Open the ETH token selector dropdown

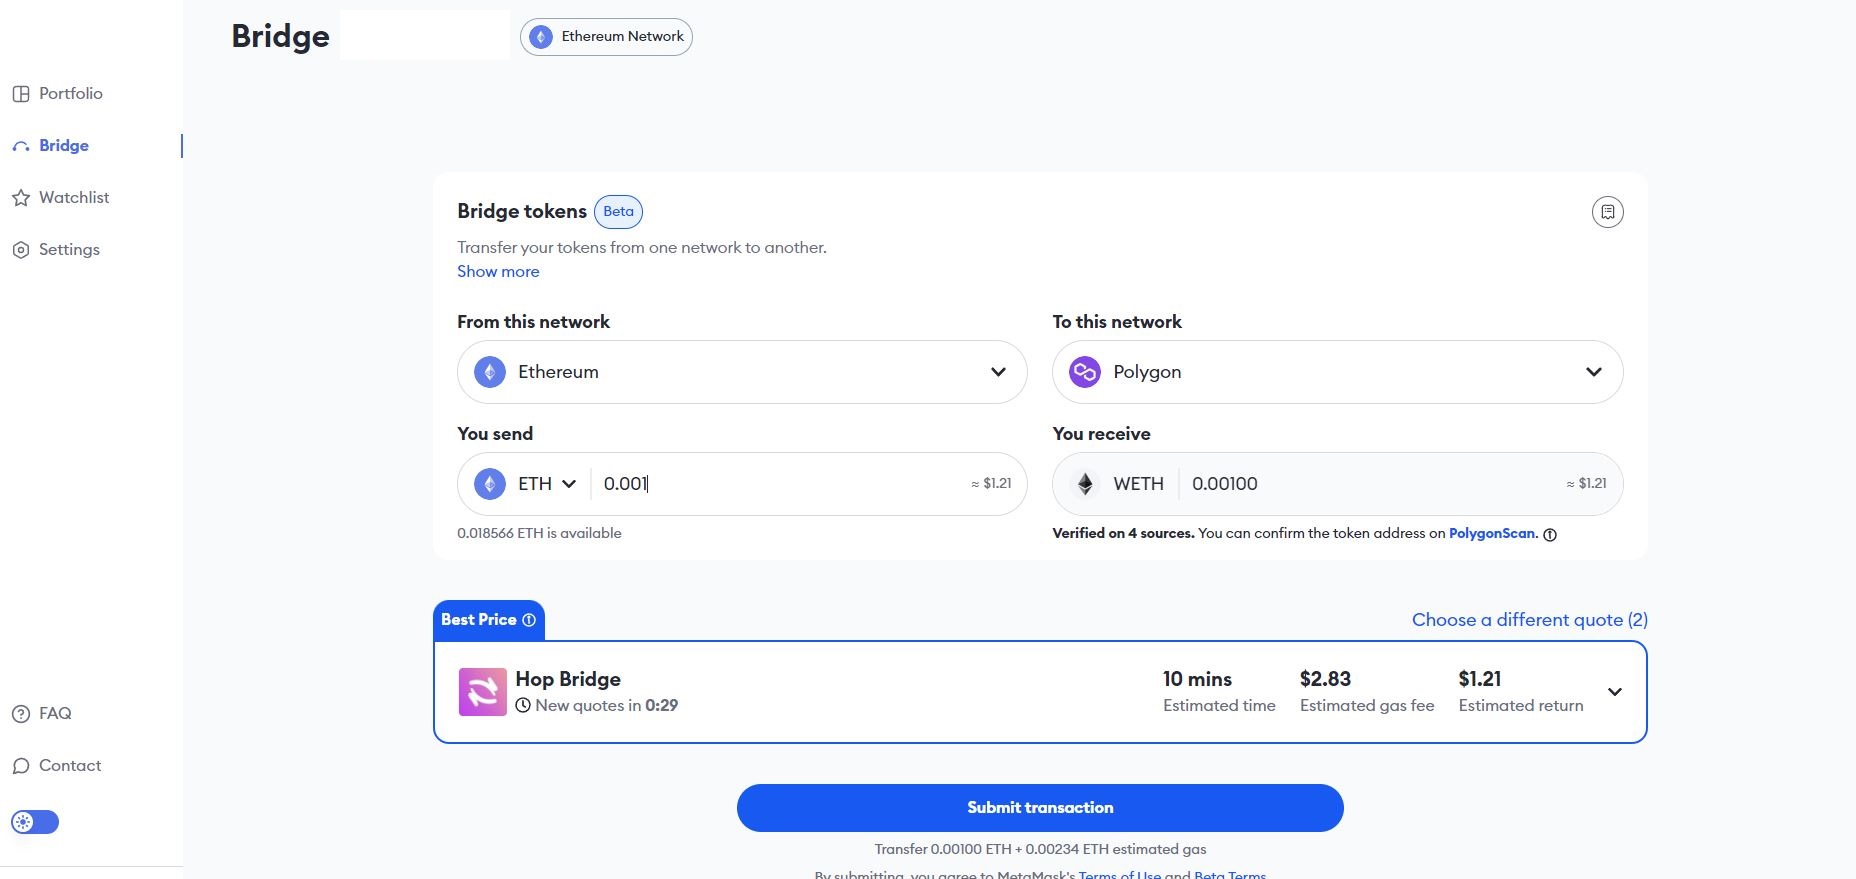pos(527,484)
